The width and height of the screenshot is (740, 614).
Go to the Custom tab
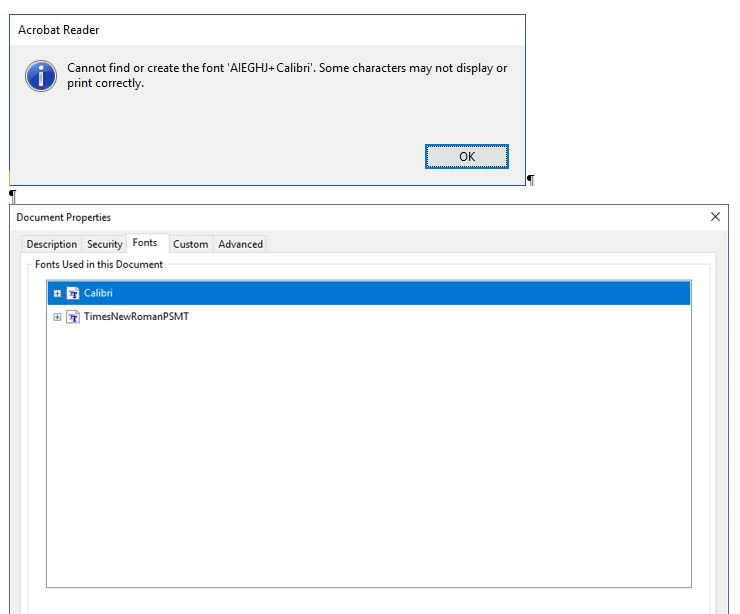[191, 244]
